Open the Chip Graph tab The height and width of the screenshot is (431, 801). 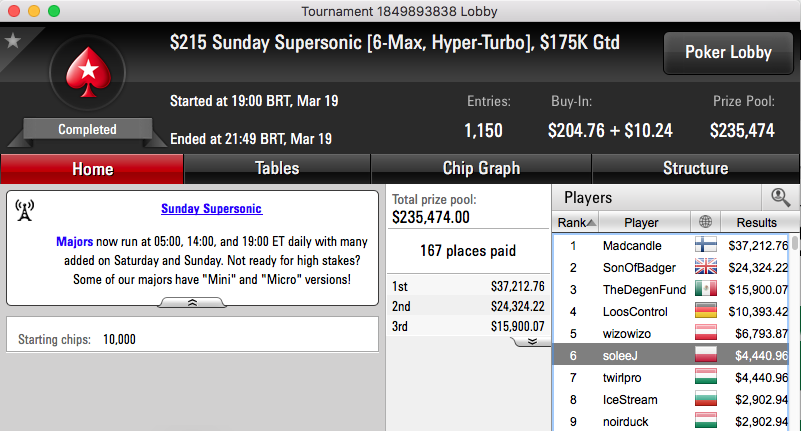481,169
